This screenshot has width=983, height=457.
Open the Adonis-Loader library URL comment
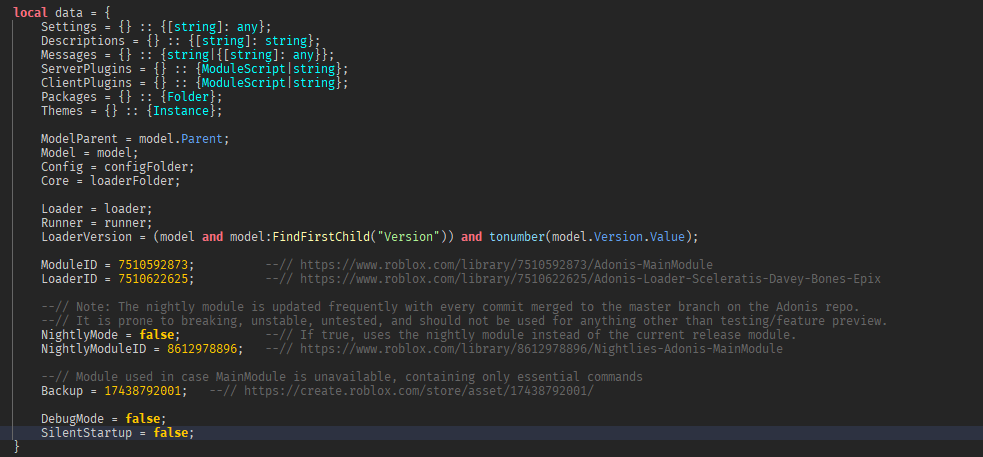pyautogui.click(x=591, y=279)
